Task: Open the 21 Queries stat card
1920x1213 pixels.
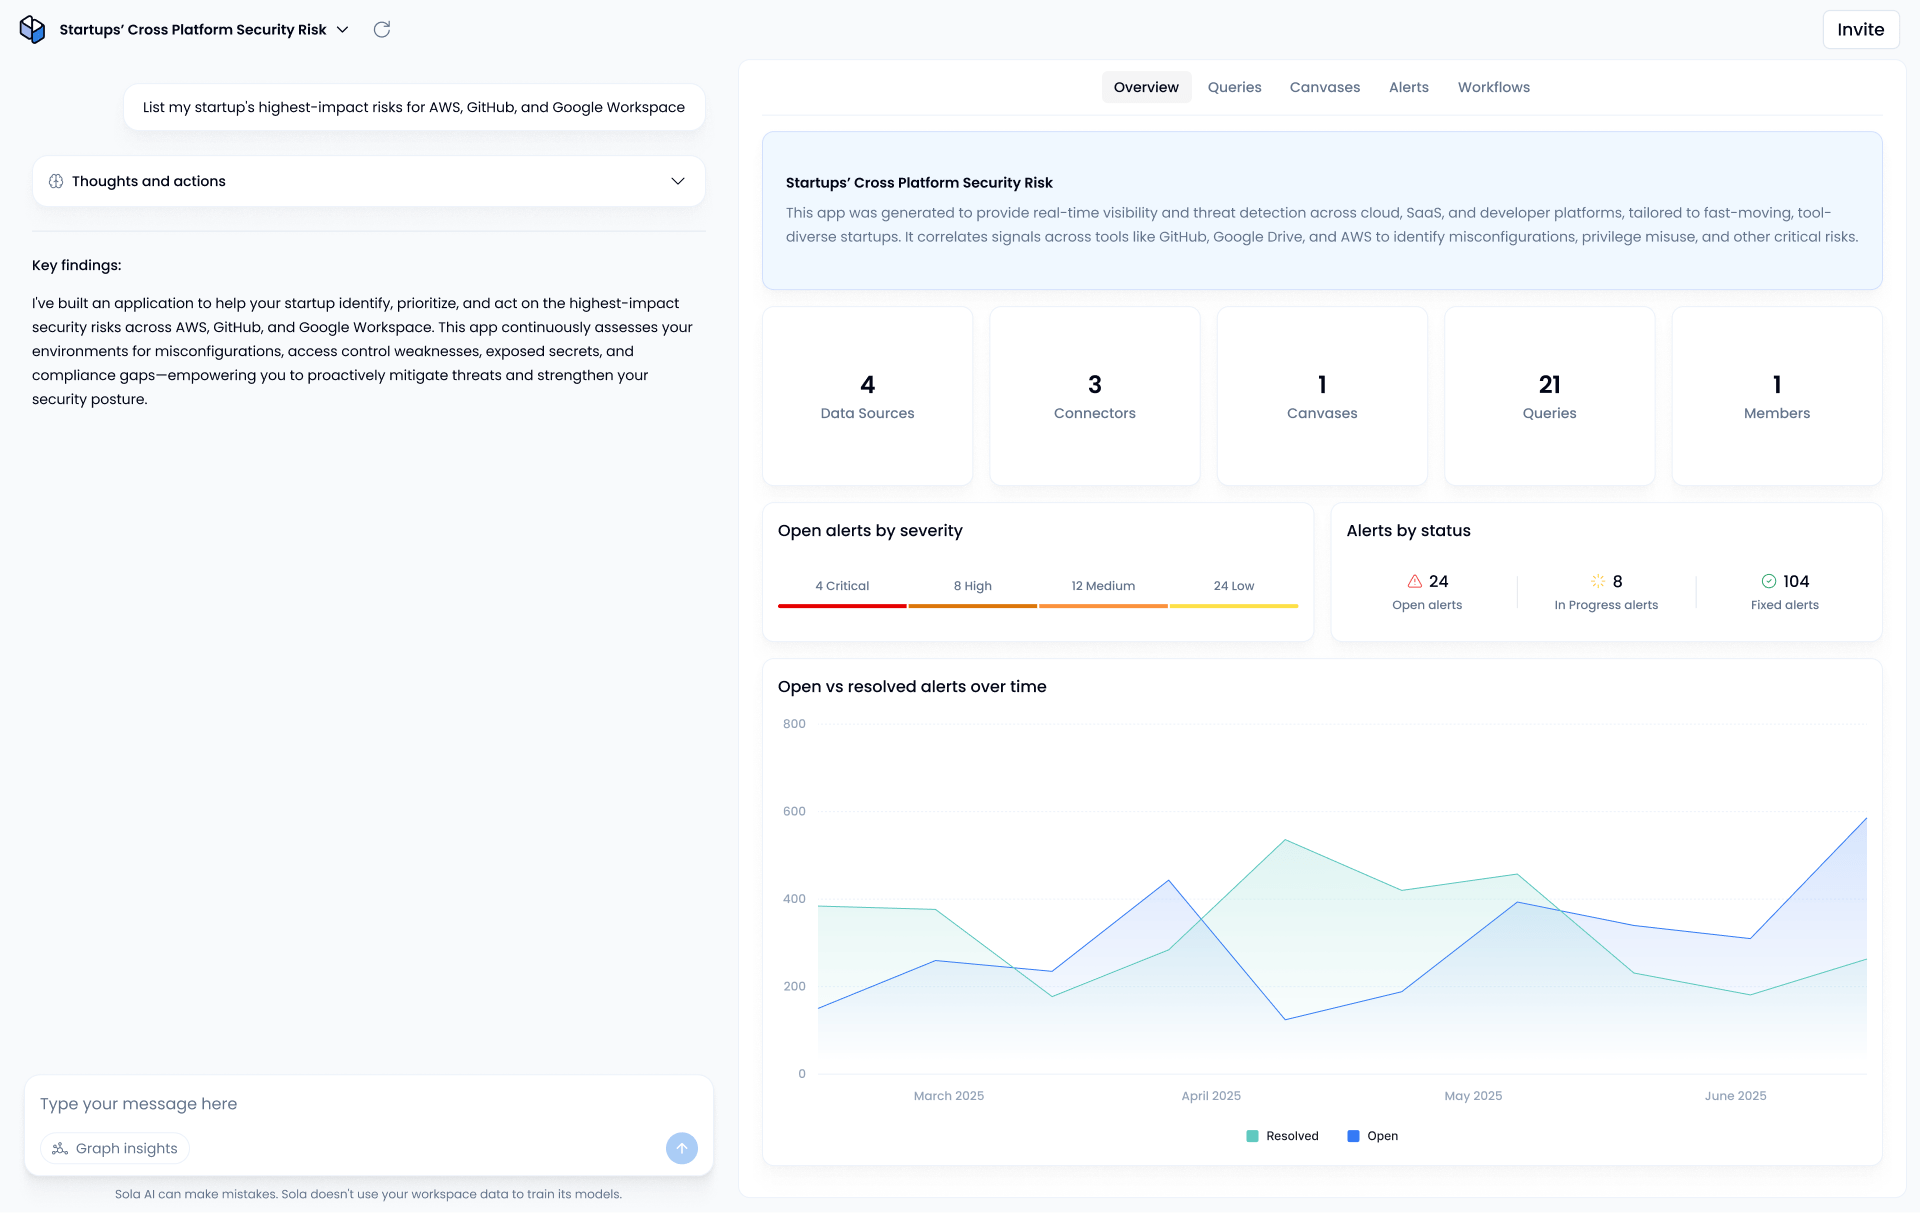Action: [1549, 396]
